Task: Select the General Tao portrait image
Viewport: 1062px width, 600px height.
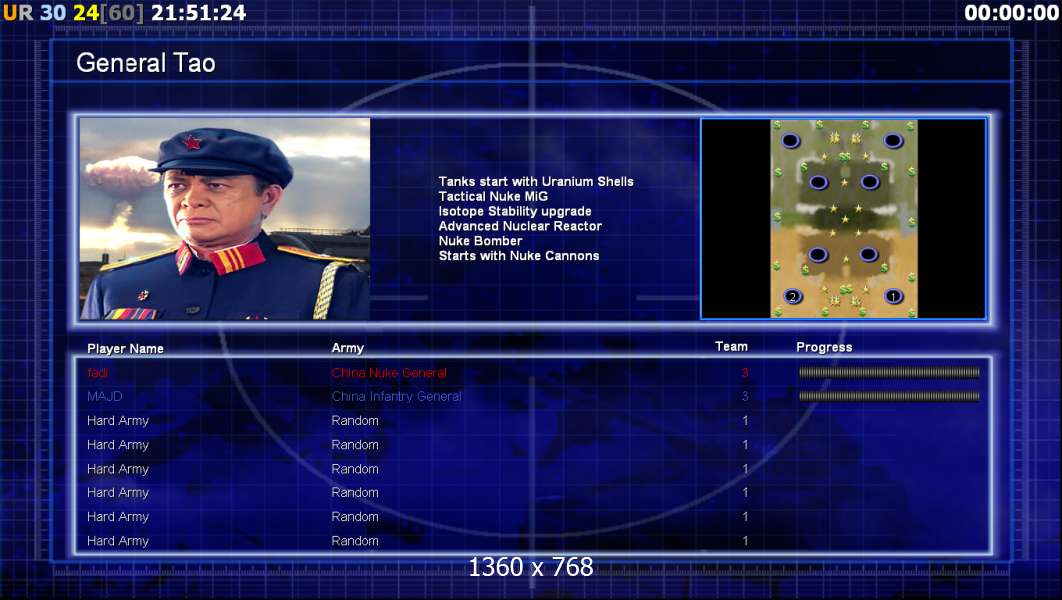Action: [x=225, y=219]
